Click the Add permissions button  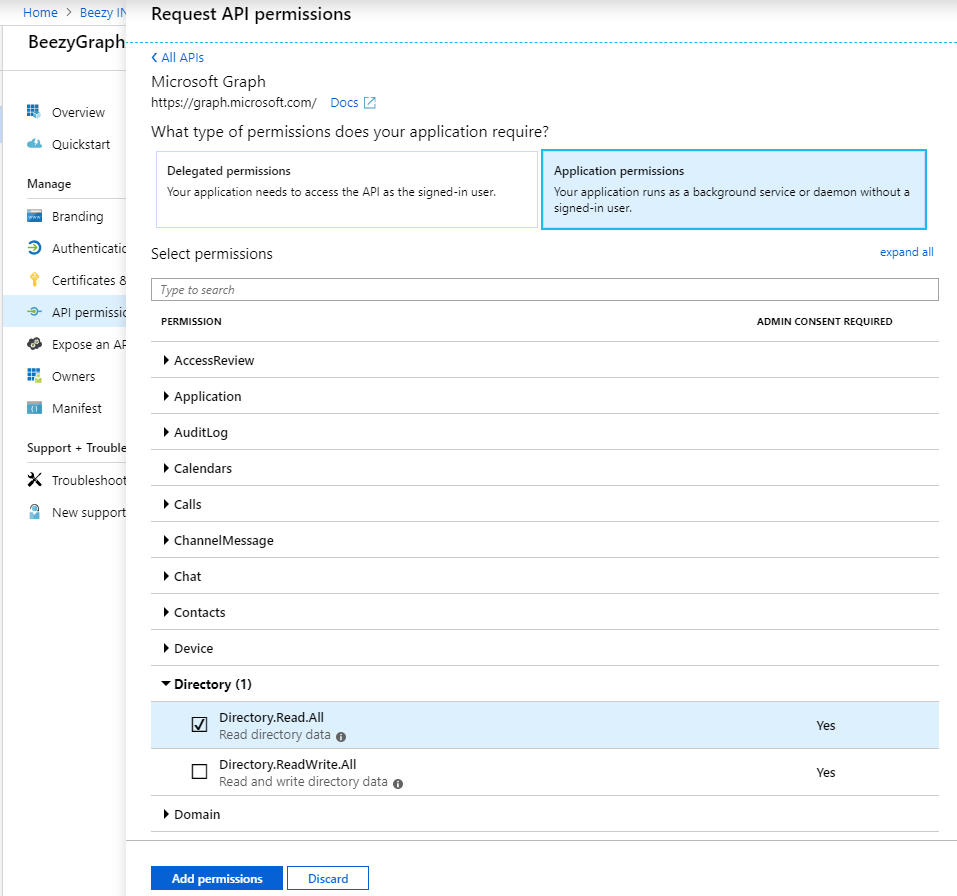click(217, 878)
